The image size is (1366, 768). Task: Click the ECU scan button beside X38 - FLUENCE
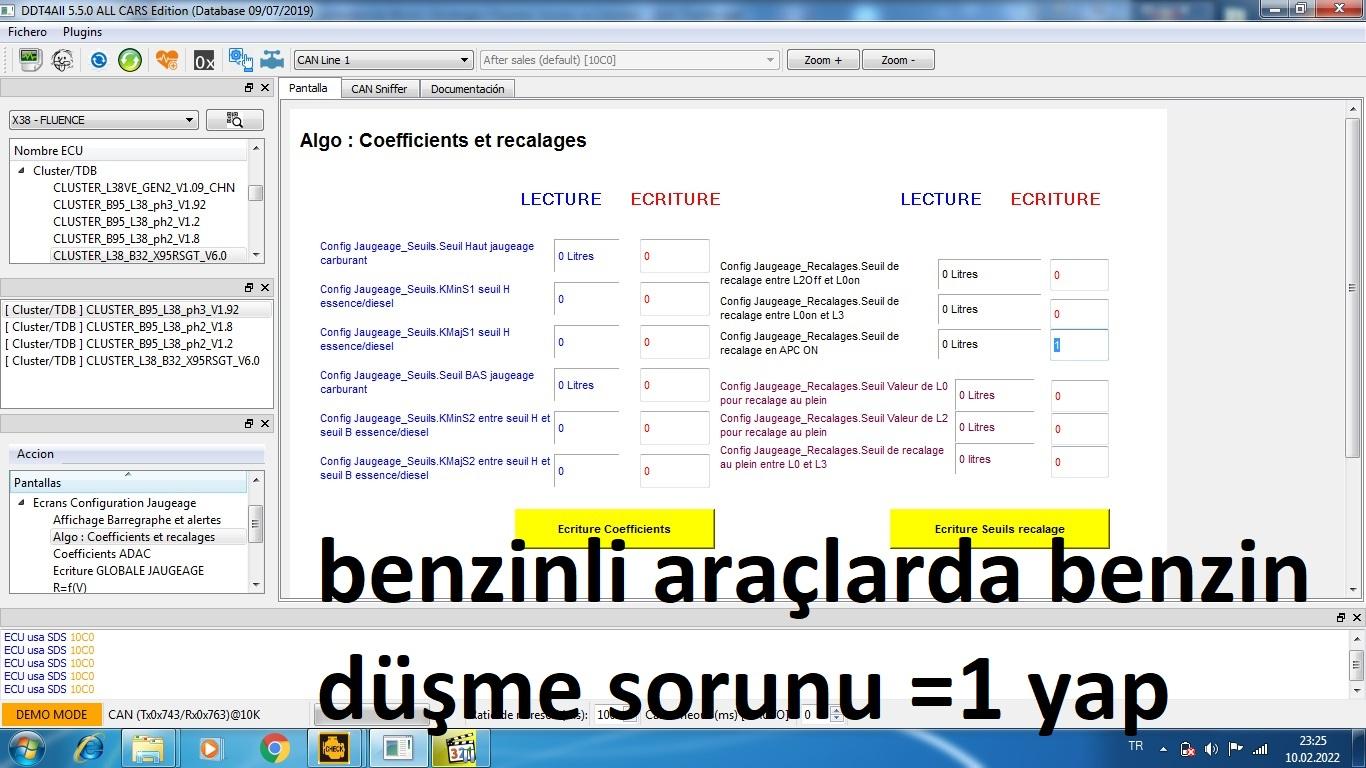[x=235, y=120]
